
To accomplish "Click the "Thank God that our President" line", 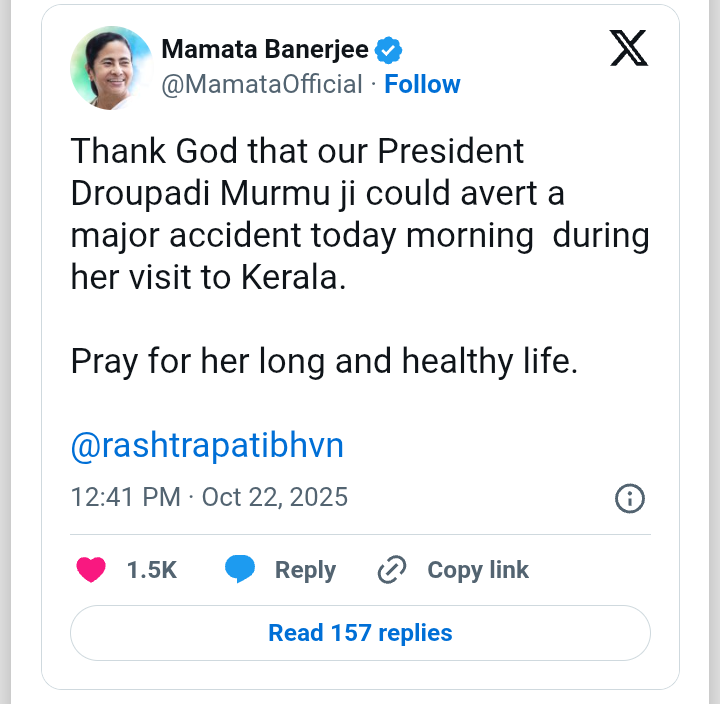I will pos(297,151).
